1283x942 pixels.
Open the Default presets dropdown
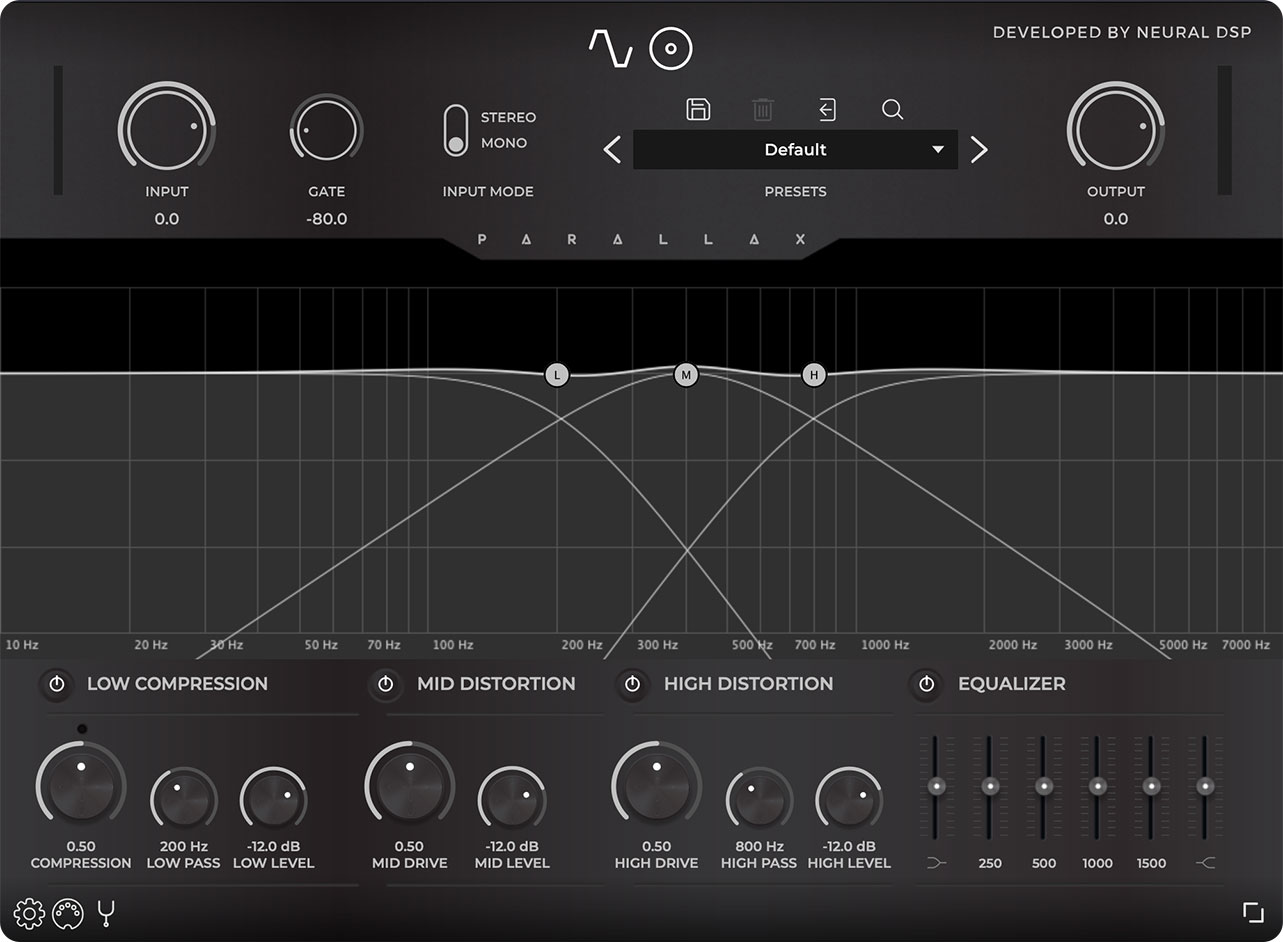pos(795,150)
